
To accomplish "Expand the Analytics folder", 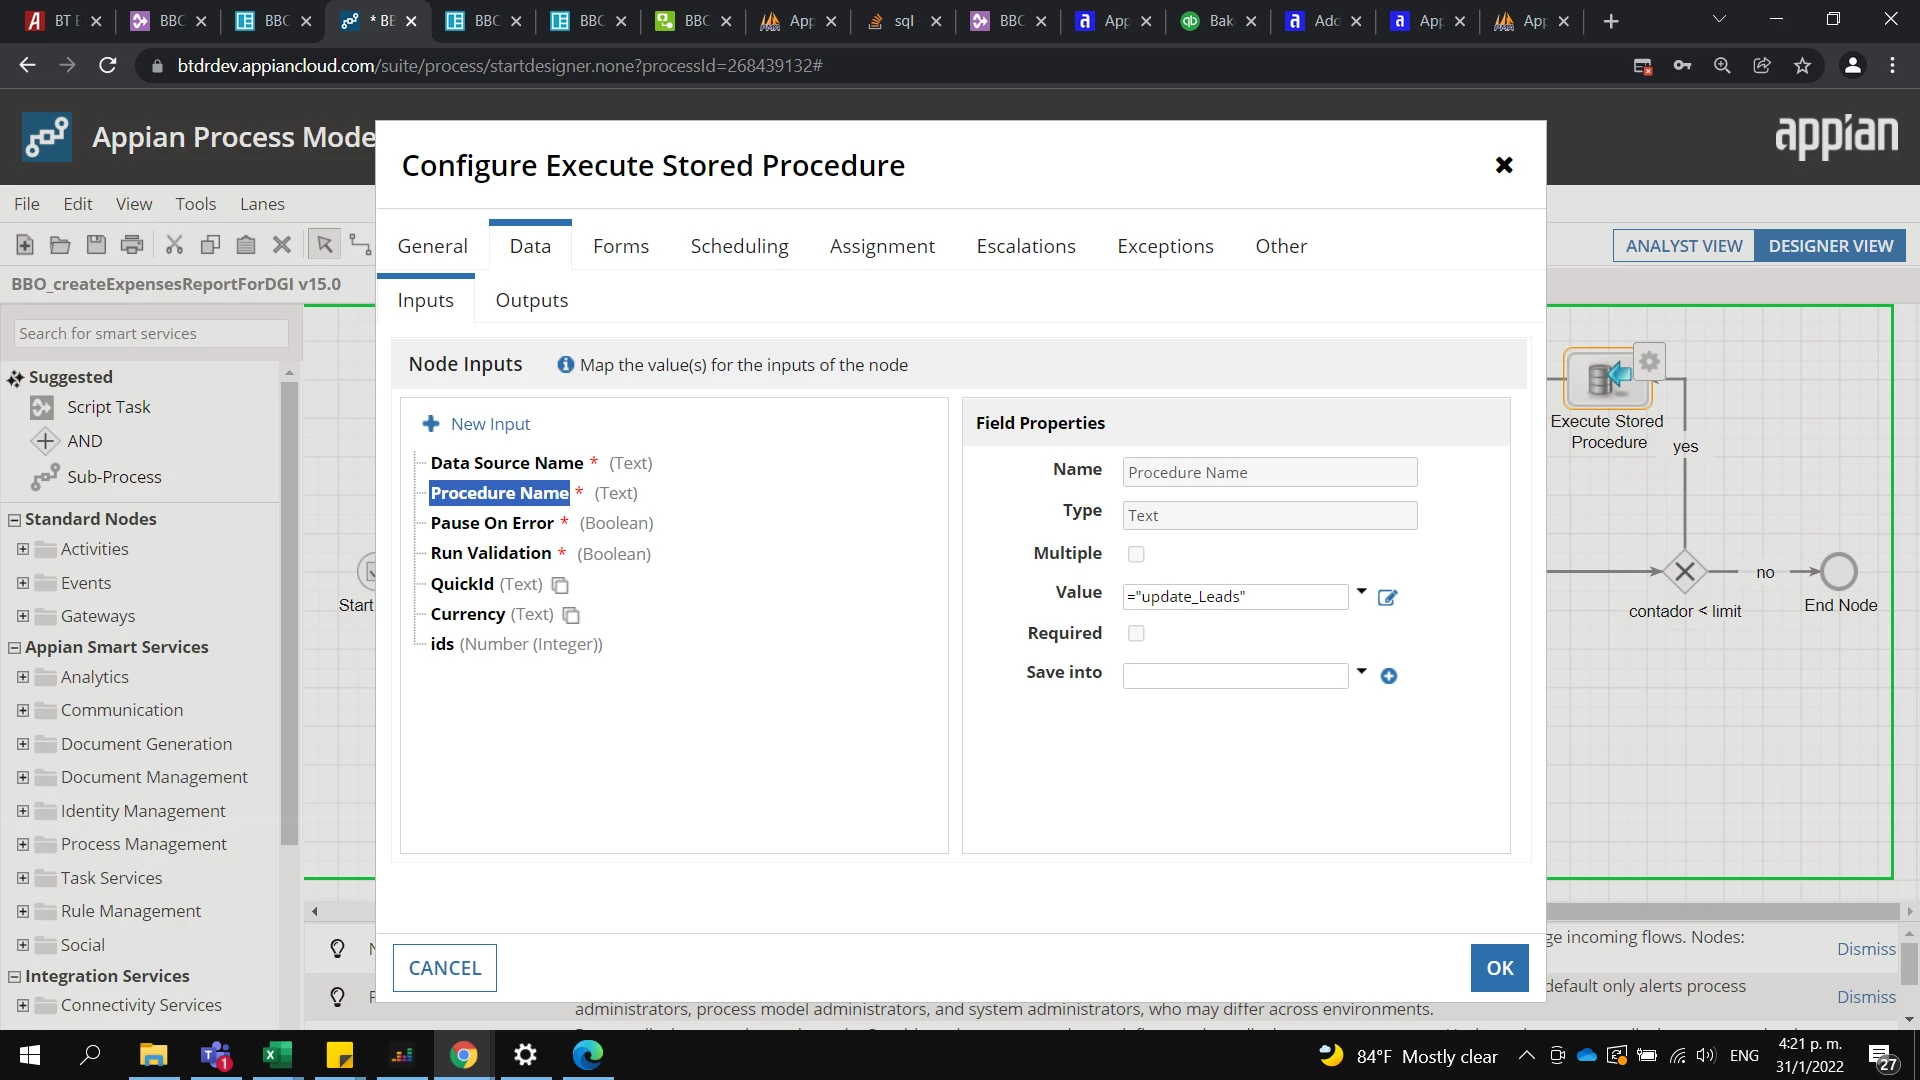I will [23, 677].
